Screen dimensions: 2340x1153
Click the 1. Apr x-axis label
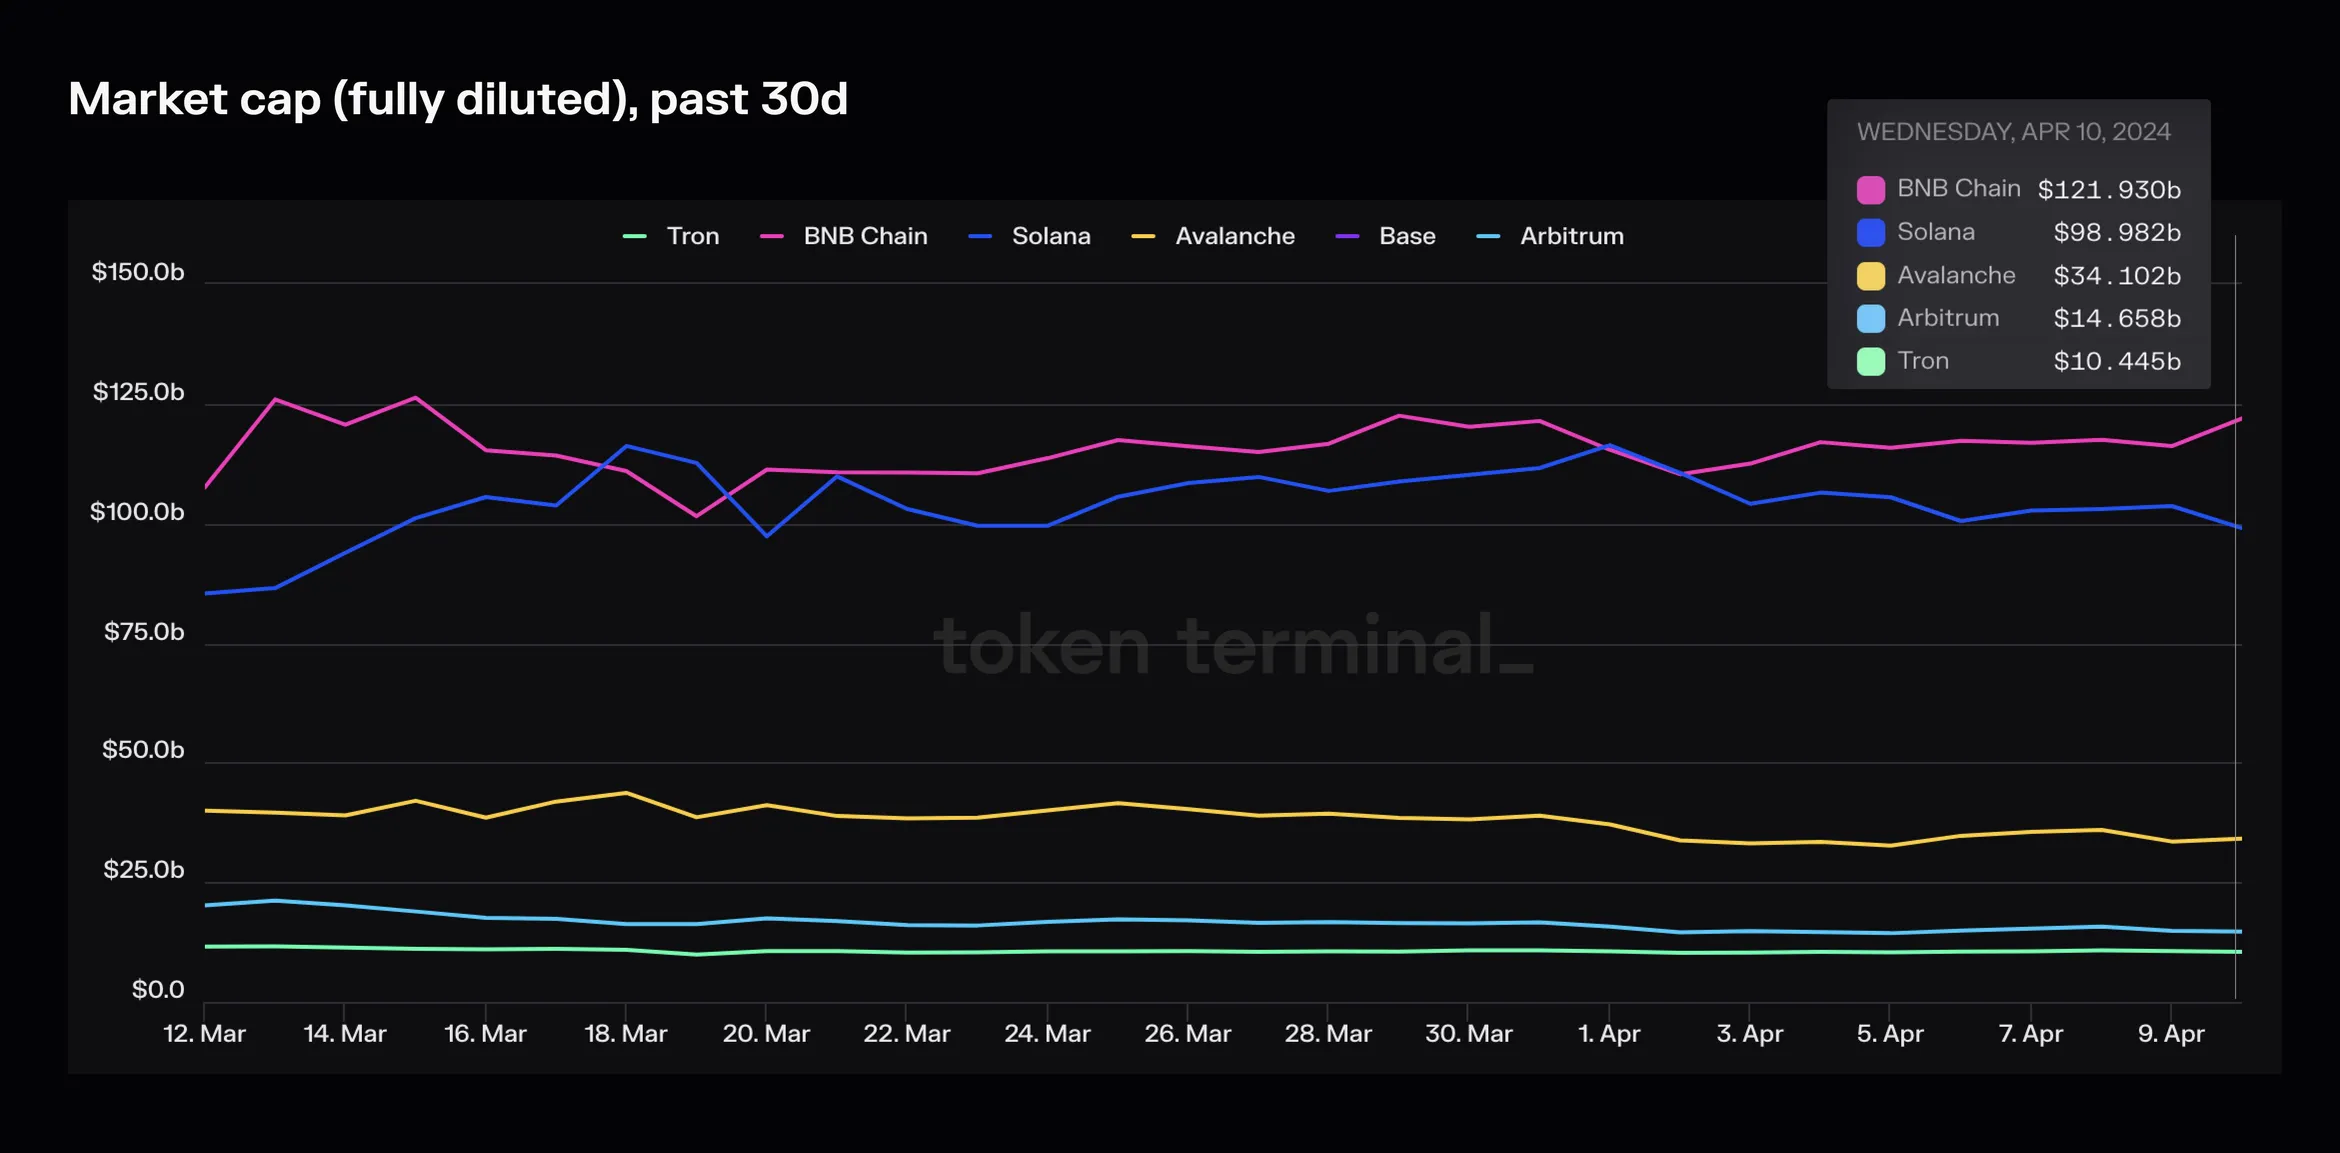(1609, 1034)
